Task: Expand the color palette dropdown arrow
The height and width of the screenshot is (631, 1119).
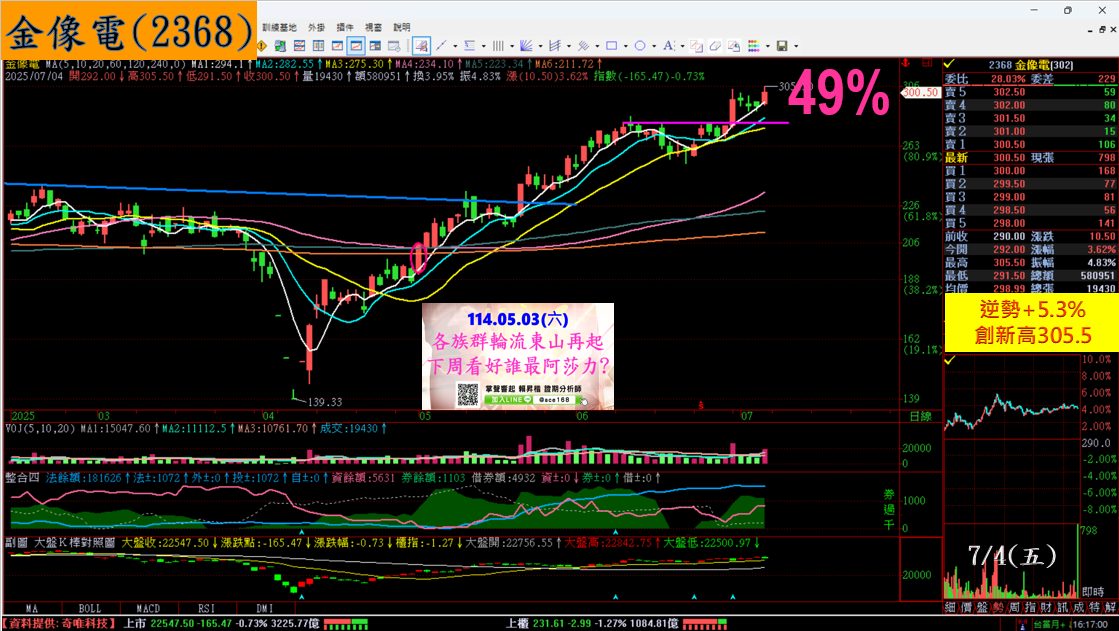Action: [x=767, y=46]
